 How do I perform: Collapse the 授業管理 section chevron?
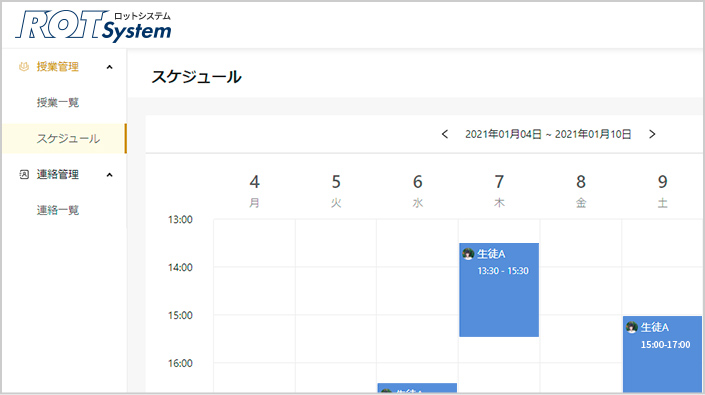pos(109,67)
